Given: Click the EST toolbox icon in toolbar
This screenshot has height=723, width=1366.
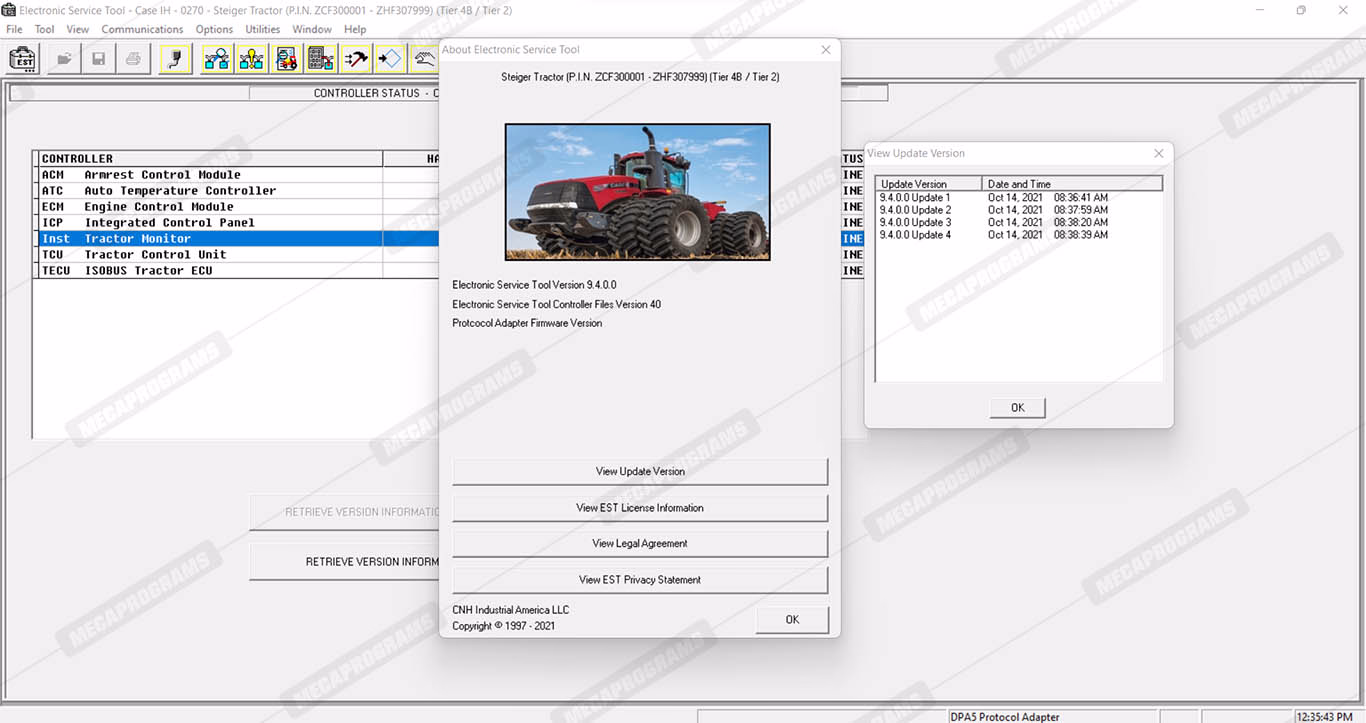Looking at the screenshot, I should tap(23, 59).
